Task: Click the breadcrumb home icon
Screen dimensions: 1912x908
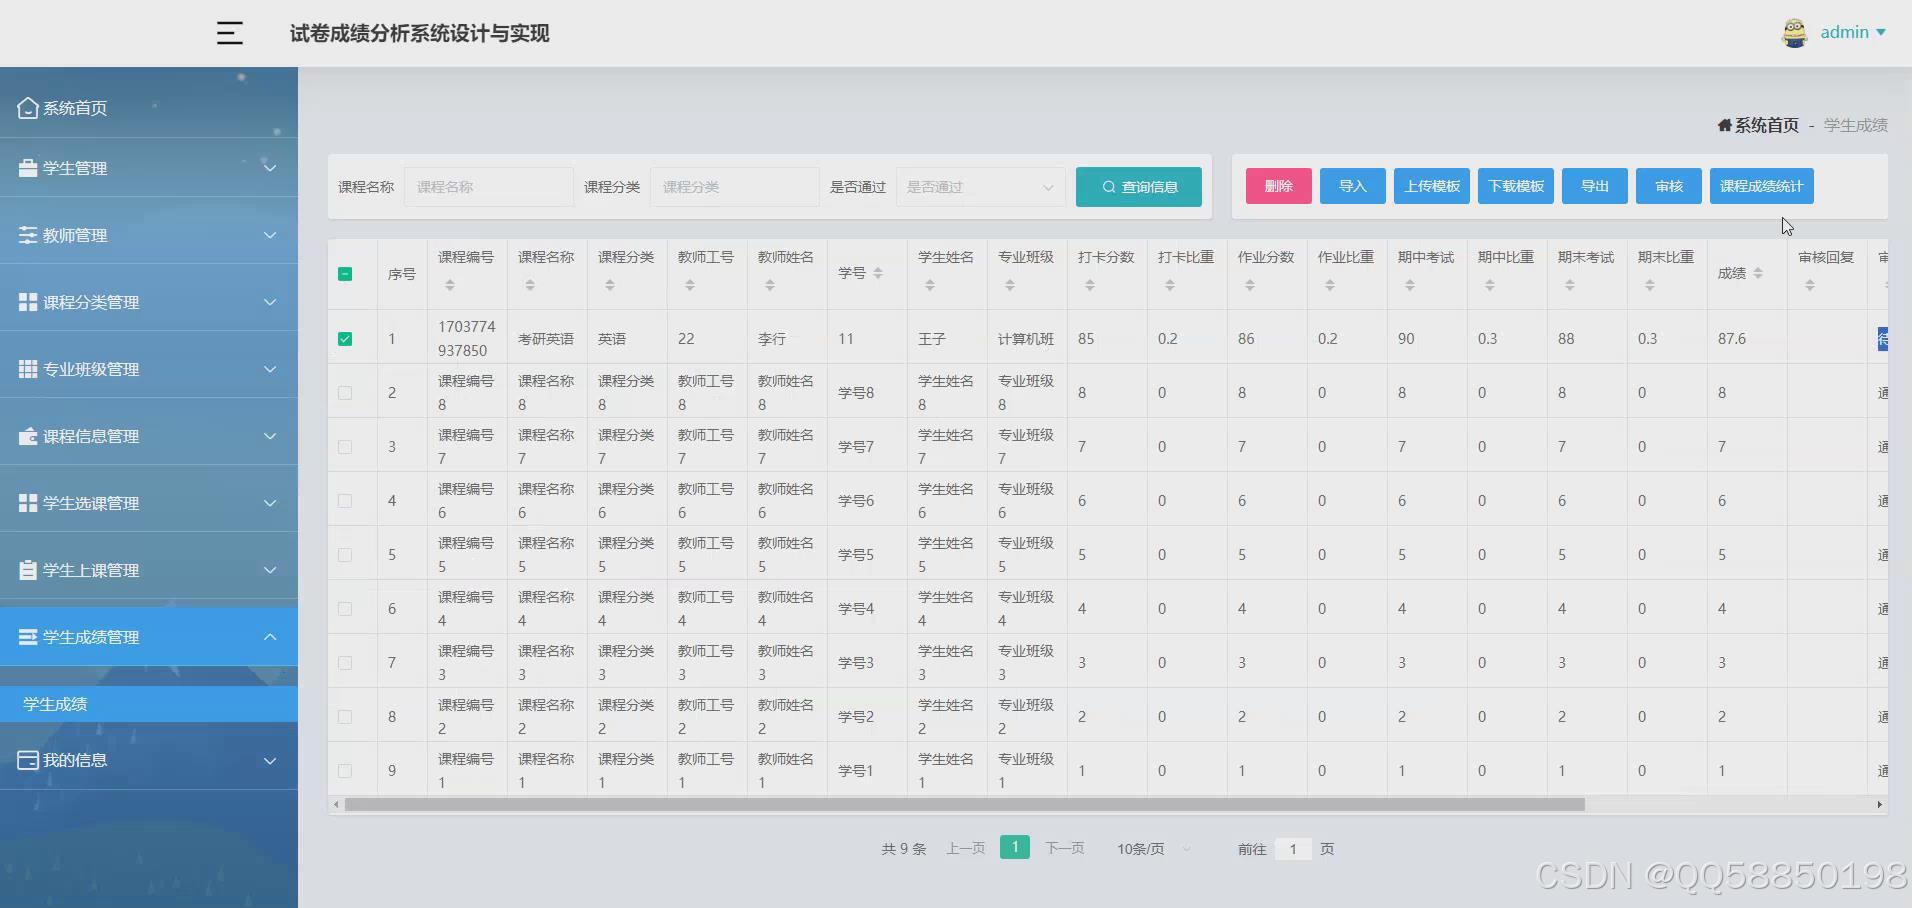Action: click(x=1725, y=125)
